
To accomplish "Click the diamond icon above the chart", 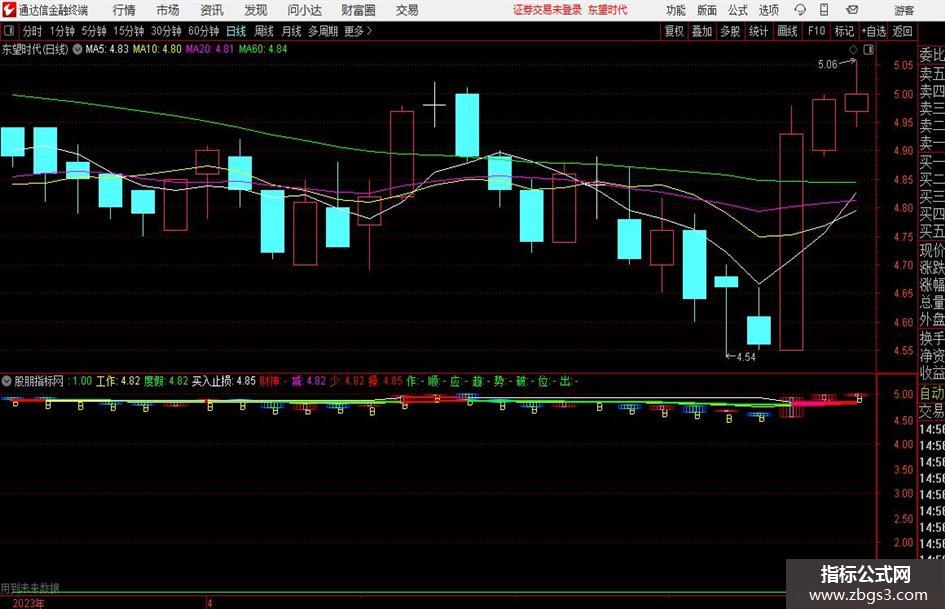I will coord(853,49).
